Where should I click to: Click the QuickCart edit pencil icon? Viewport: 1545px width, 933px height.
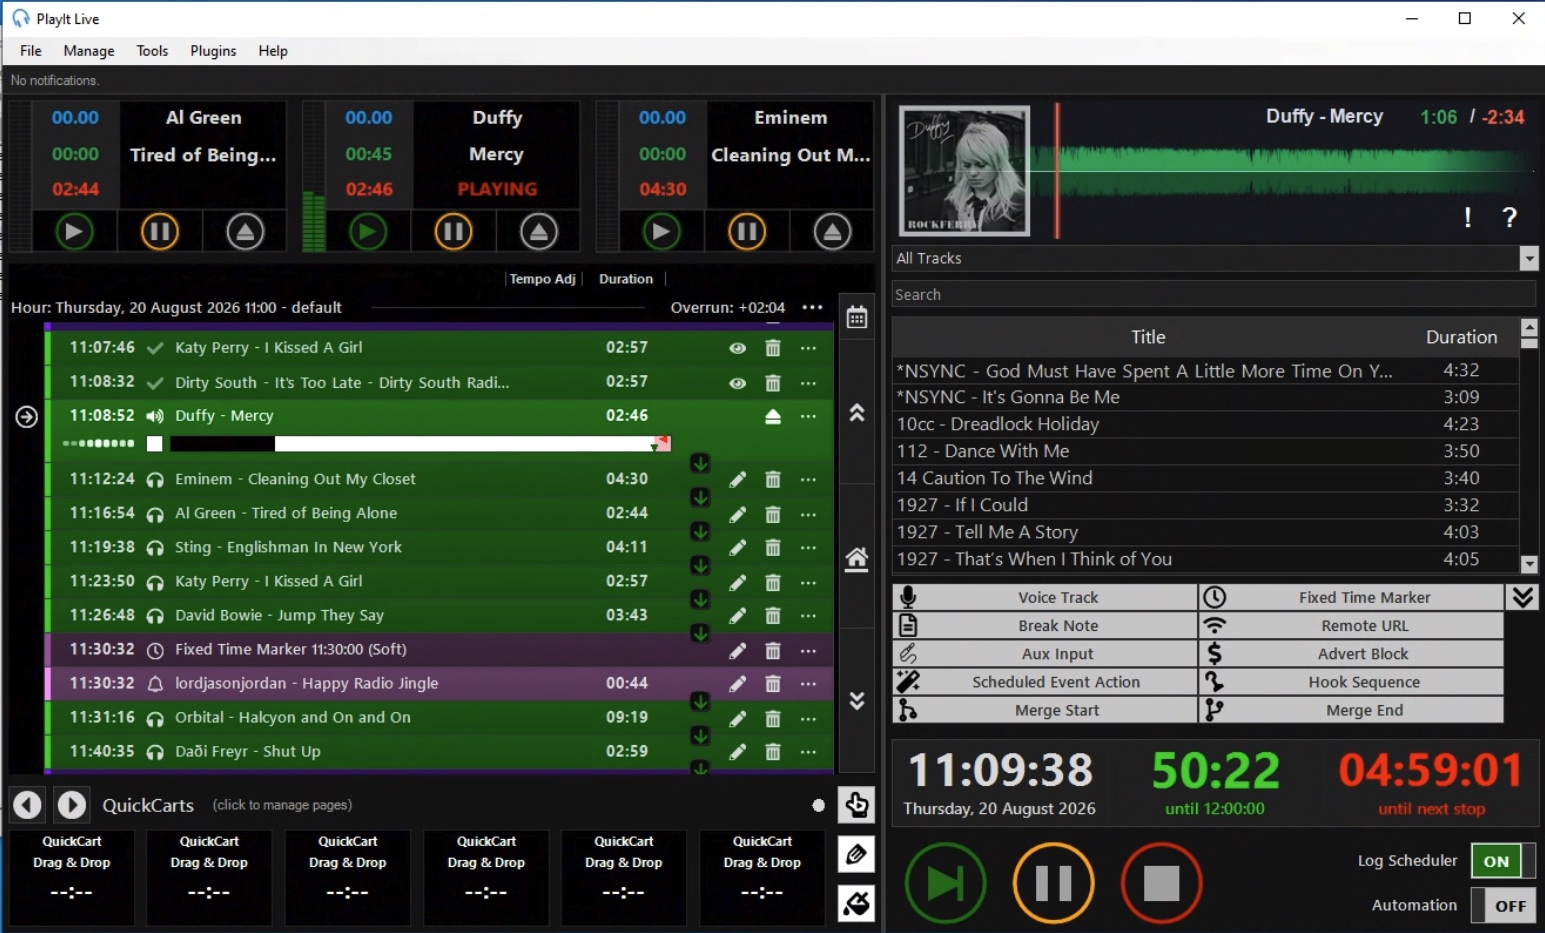pyautogui.click(x=857, y=854)
